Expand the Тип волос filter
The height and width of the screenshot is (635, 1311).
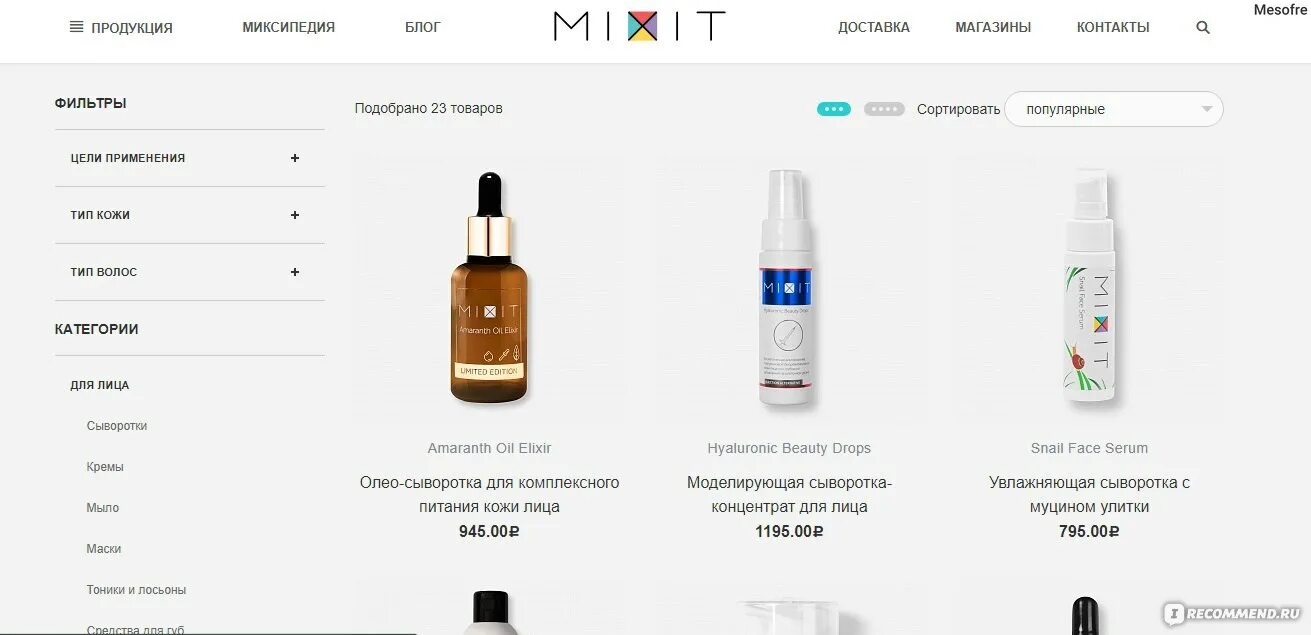click(x=294, y=272)
